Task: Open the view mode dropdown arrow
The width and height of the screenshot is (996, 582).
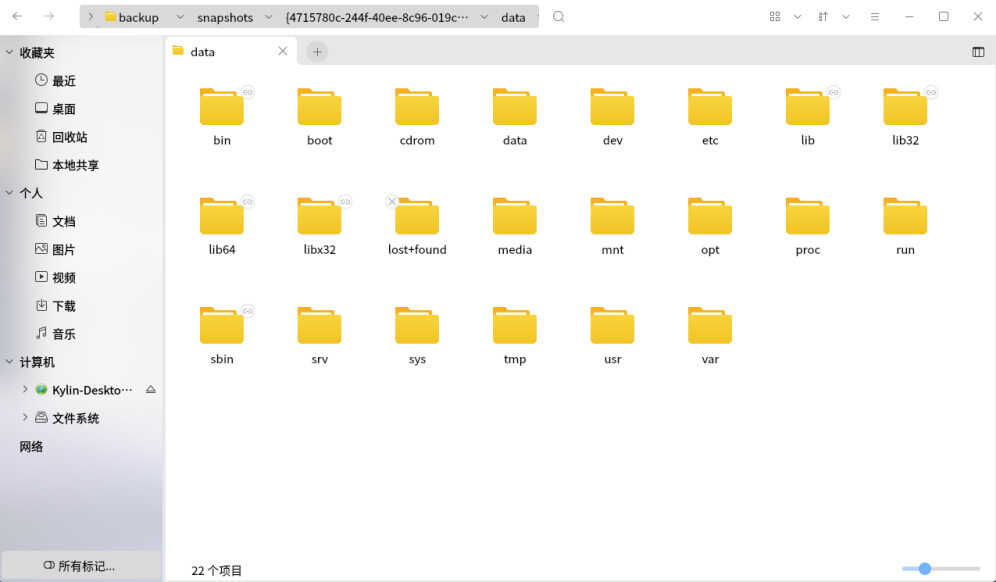Action: [x=797, y=17]
